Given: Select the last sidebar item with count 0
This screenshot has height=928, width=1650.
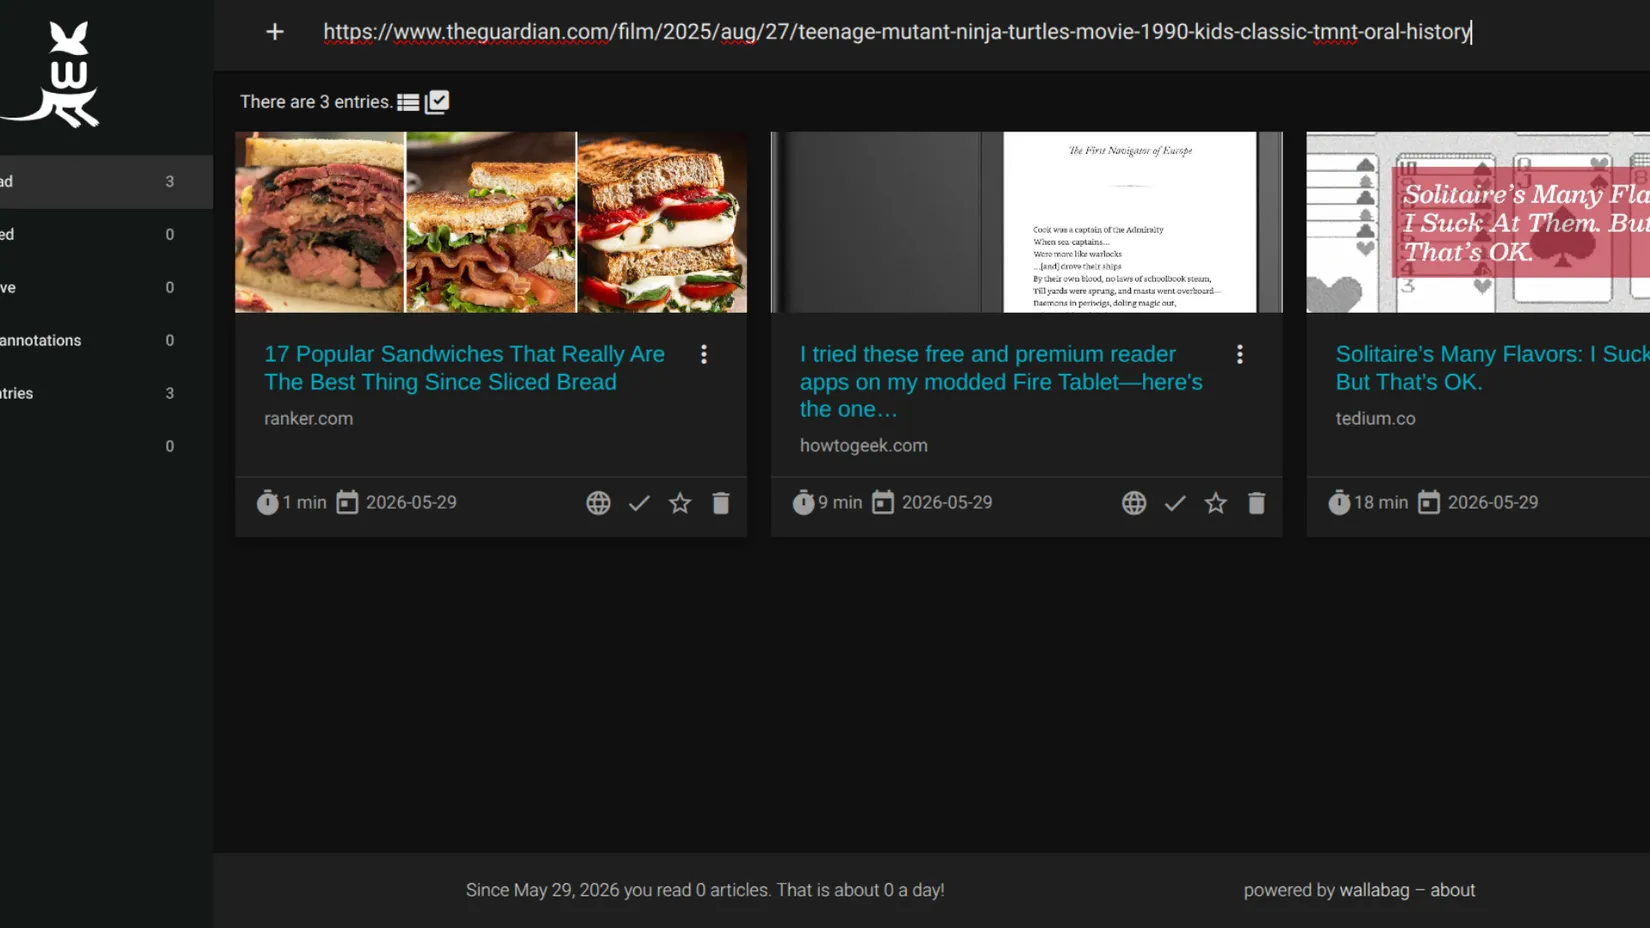Looking at the screenshot, I should click(106, 446).
